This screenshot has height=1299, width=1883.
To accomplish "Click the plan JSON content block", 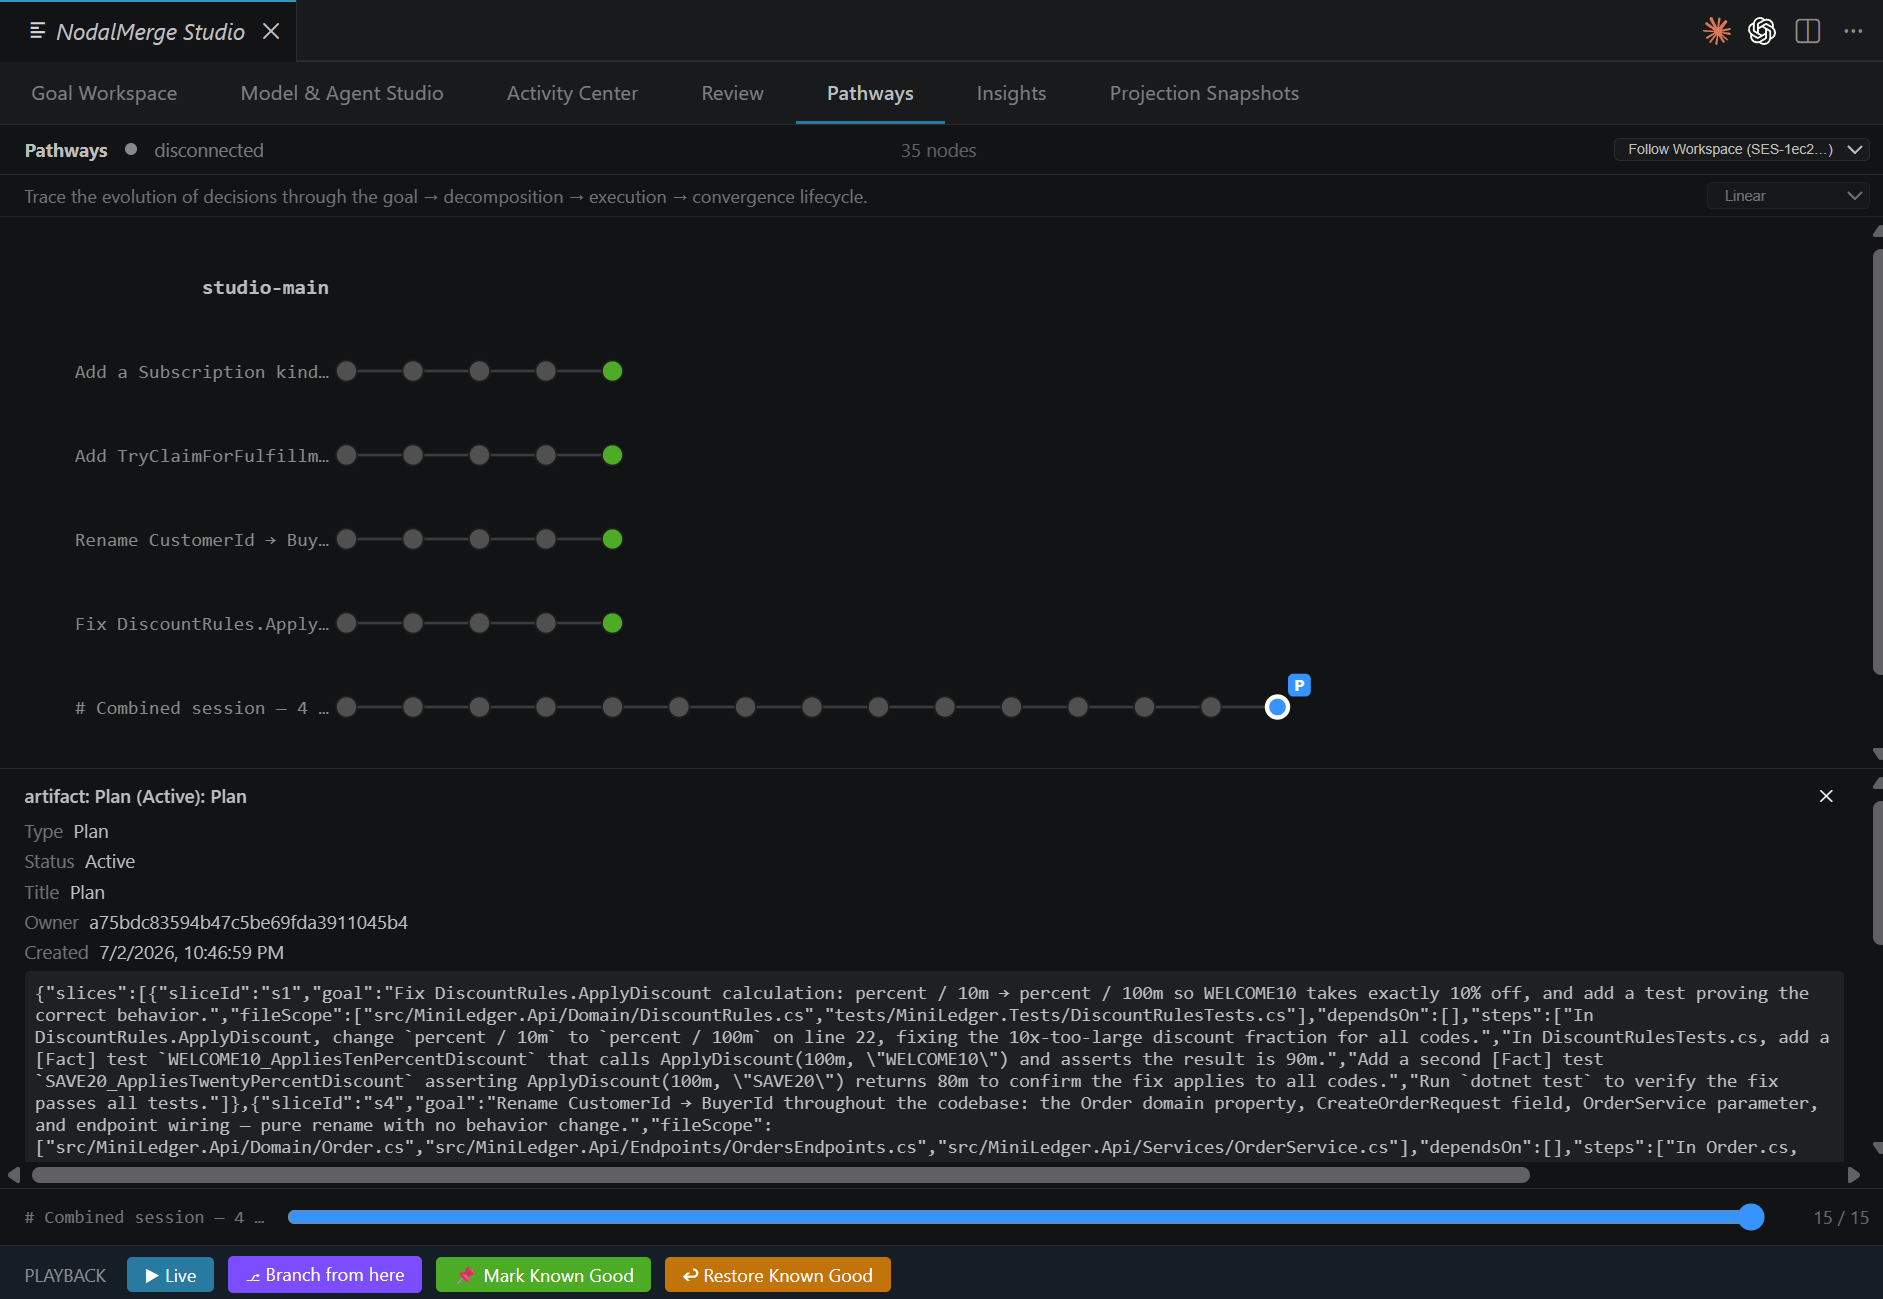I will [934, 1066].
